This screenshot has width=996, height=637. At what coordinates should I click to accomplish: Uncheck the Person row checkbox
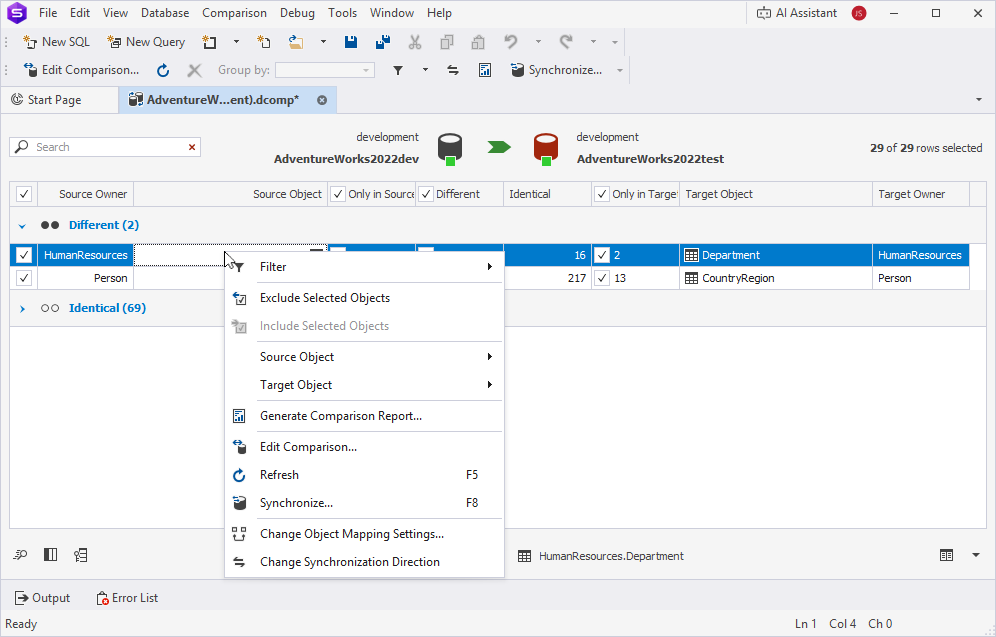(x=24, y=278)
